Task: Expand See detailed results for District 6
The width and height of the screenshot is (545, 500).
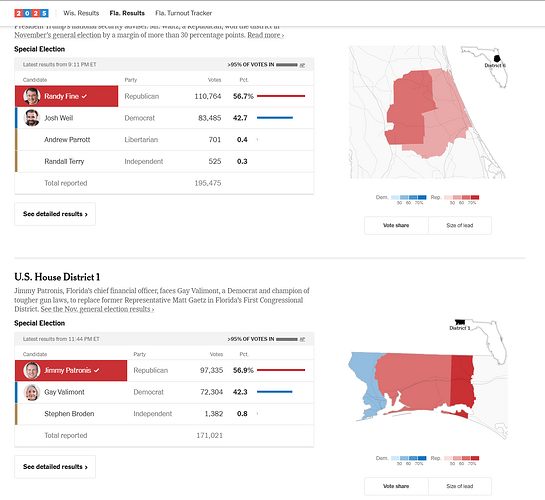Action: 55,214
